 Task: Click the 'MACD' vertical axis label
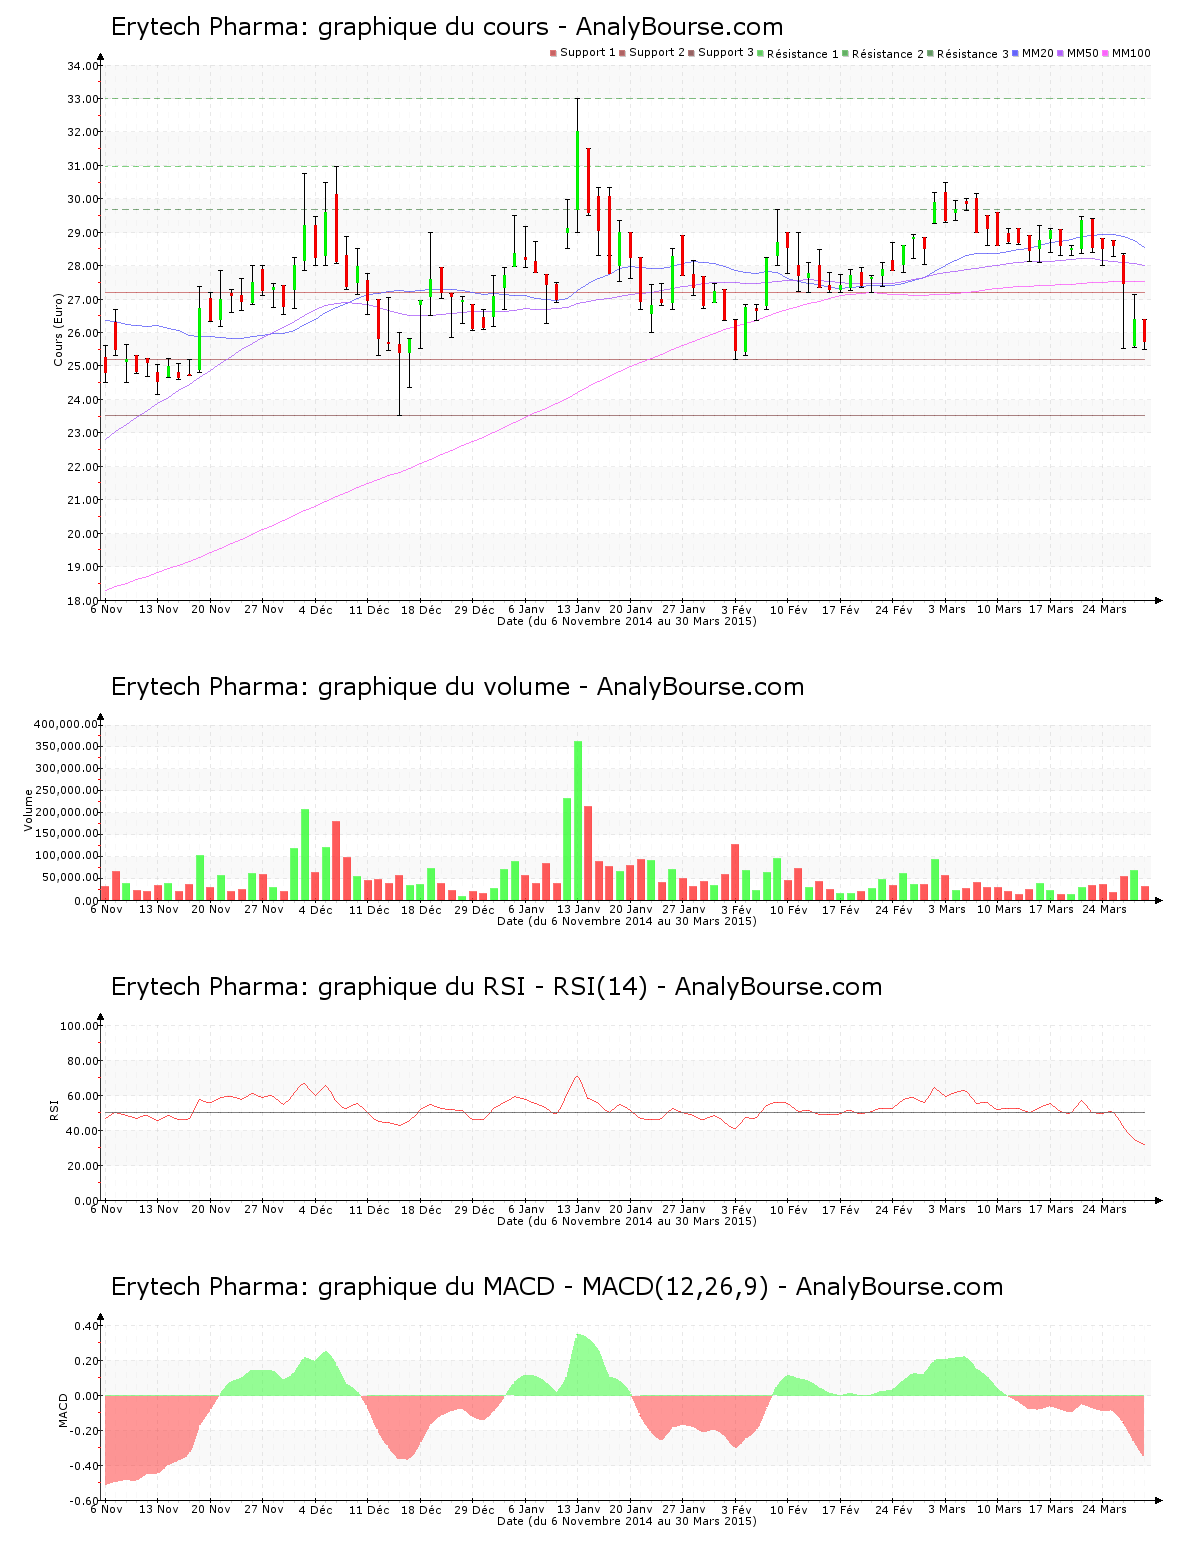tap(64, 1410)
